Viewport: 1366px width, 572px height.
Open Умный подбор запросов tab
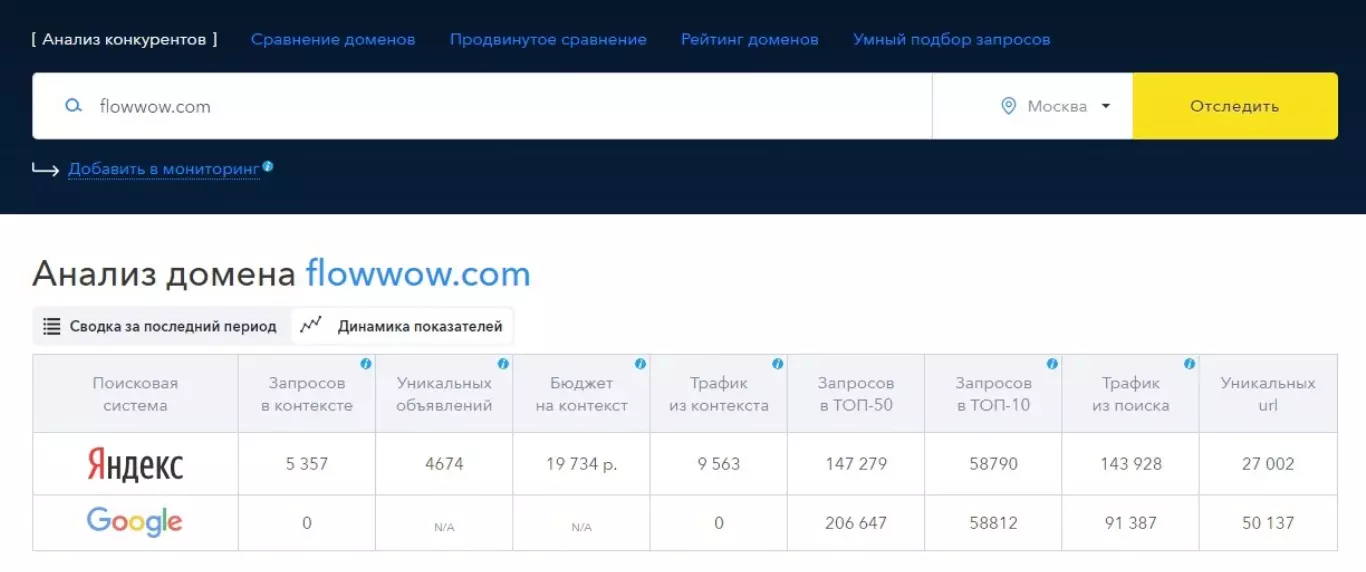952,39
